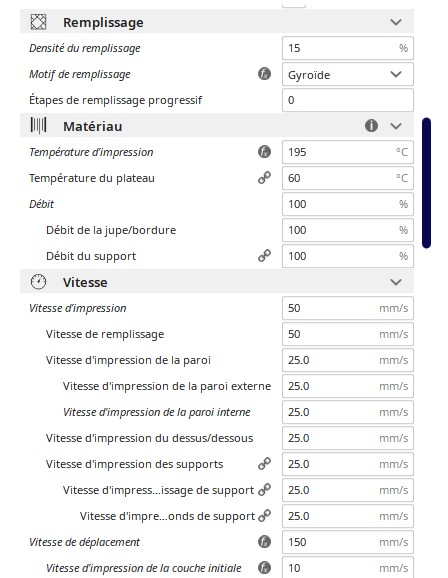The width and height of the screenshot is (448, 578).
Task: Click the fx icon beside couche initiale speed
Action: tap(264, 568)
